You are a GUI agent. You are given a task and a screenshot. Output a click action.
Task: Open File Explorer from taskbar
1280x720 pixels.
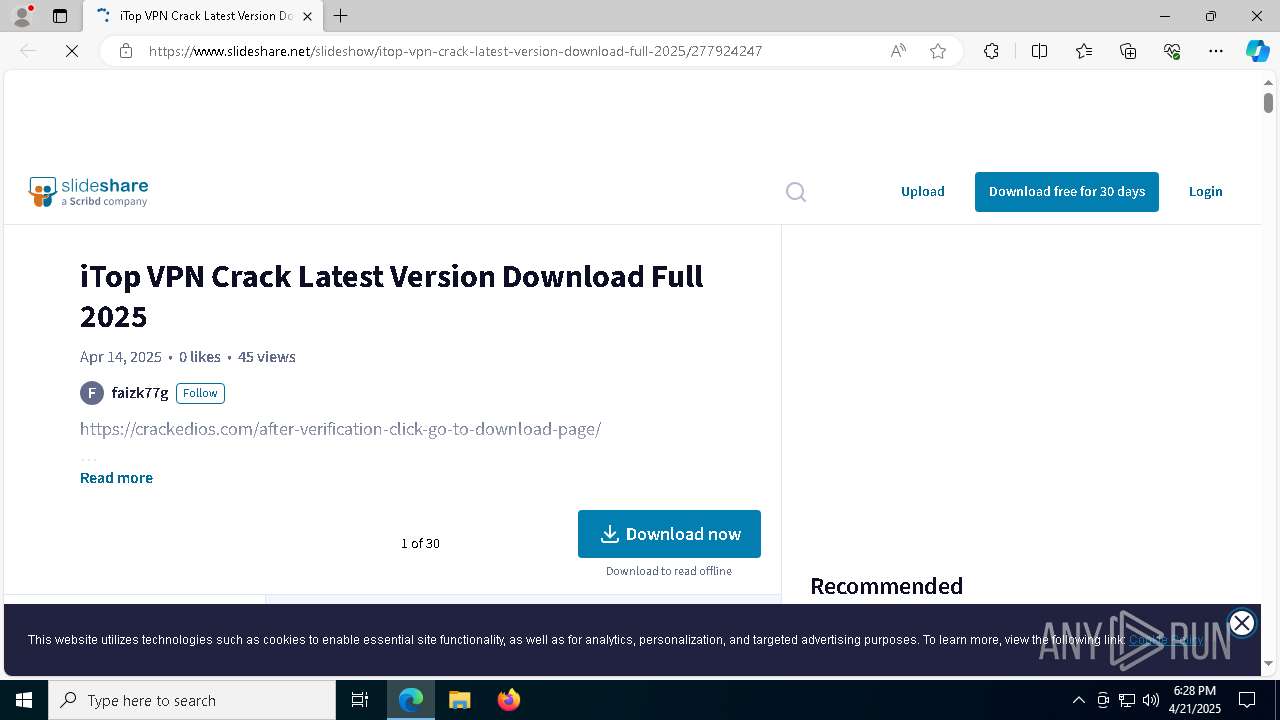pos(459,700)
